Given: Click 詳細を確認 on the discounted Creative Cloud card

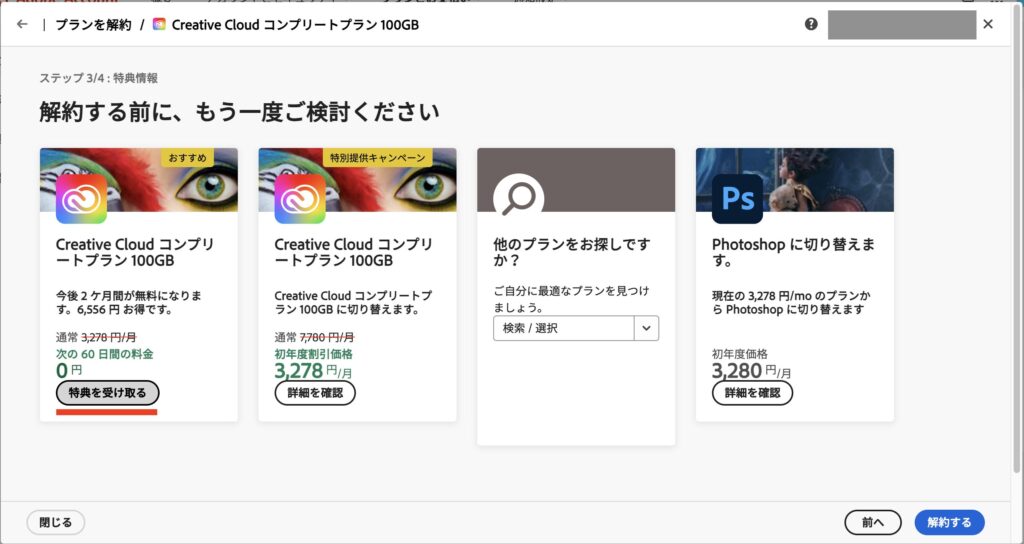Looking at the screenshot, I should click(315, 393).
